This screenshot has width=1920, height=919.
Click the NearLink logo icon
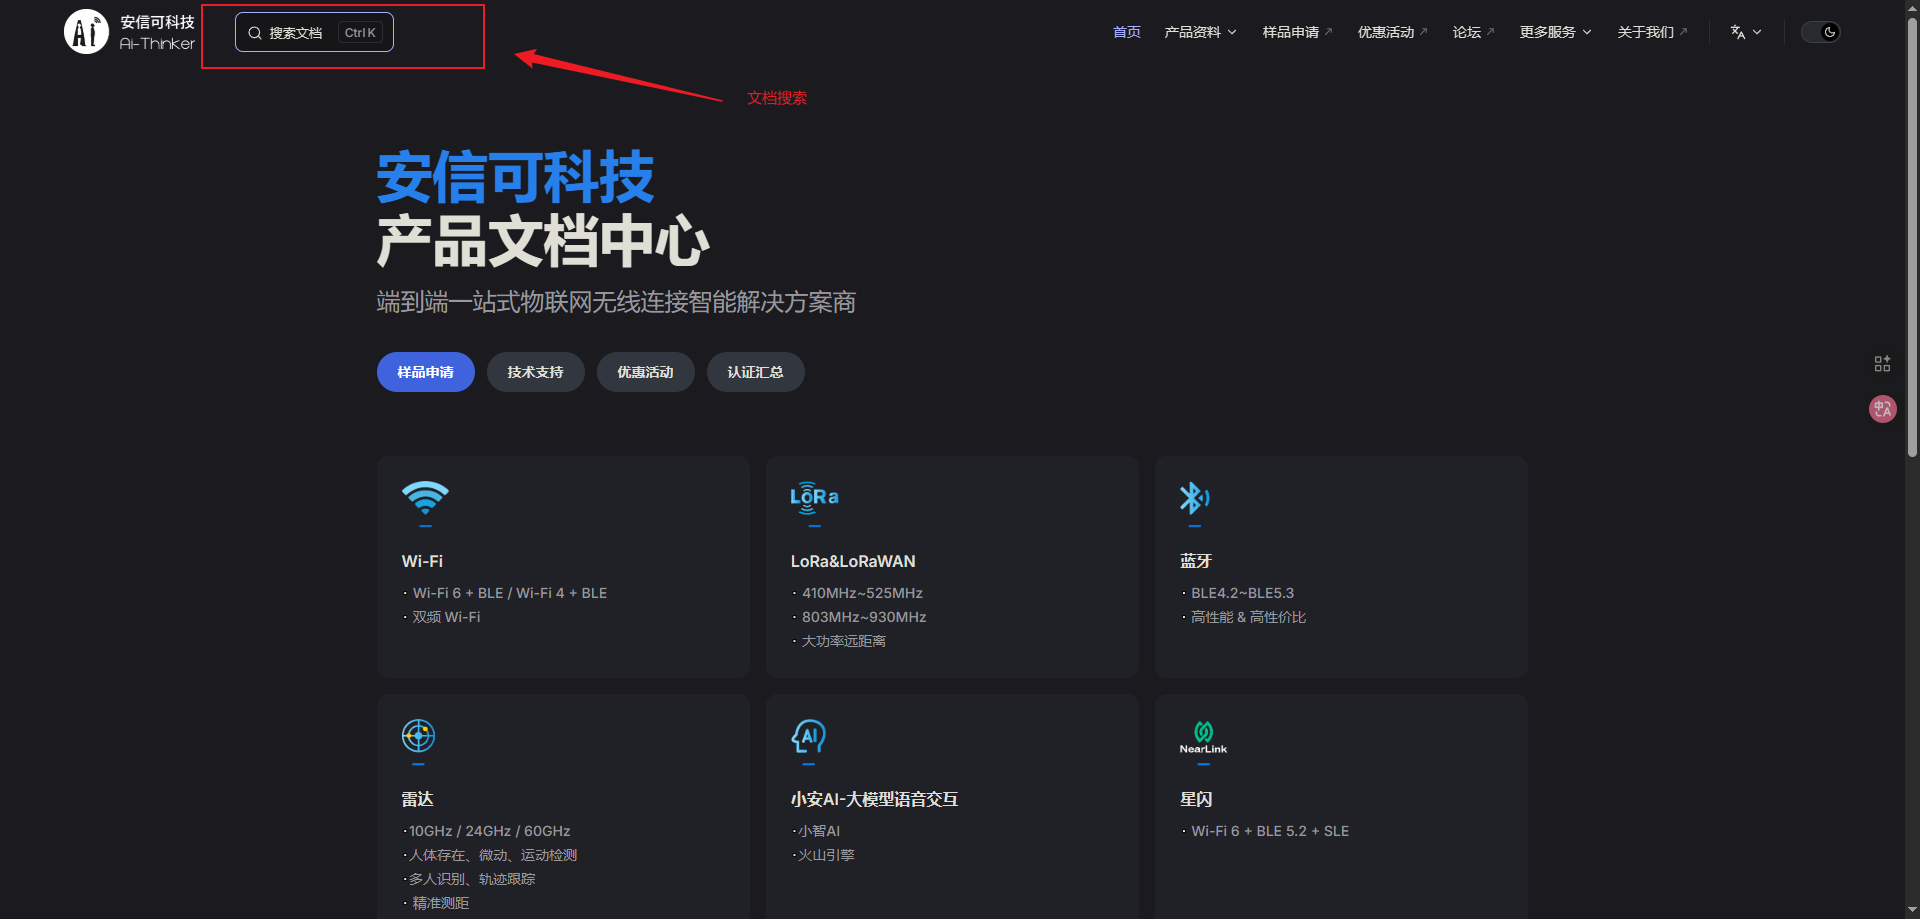coord(1203,737)
